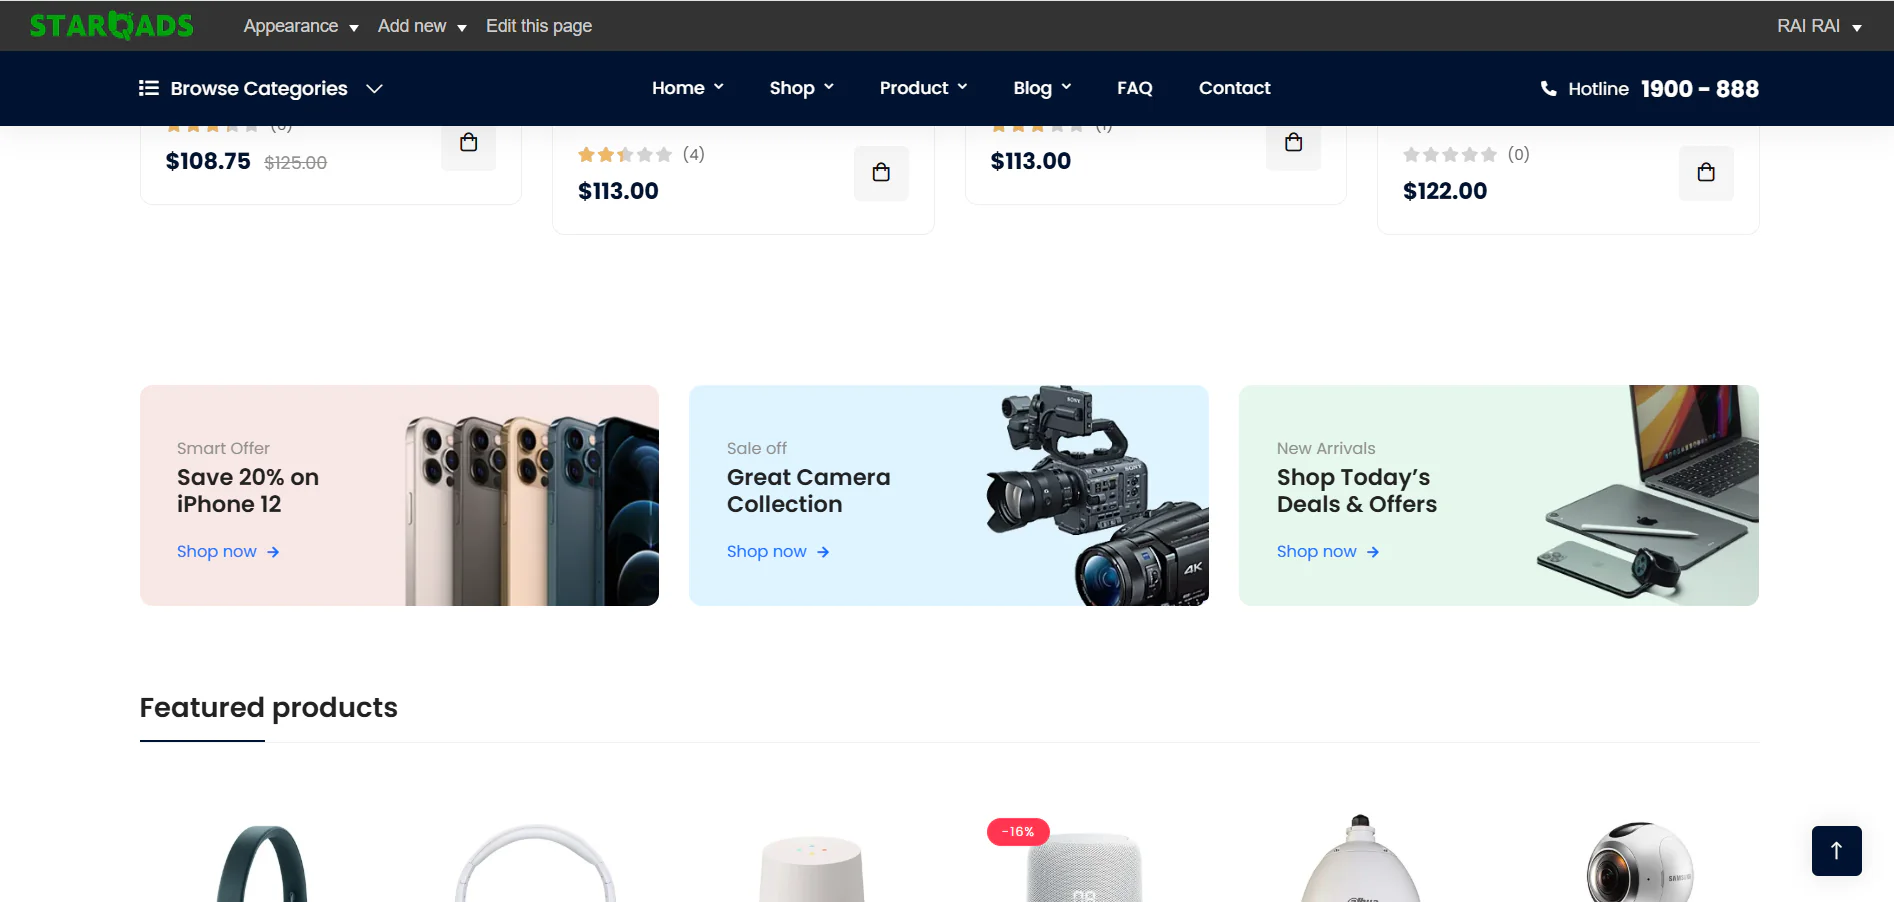The width and height of the screenshot is (1894, 902).
Task: Go to the Contact page
Action: tap(1235, 88)
